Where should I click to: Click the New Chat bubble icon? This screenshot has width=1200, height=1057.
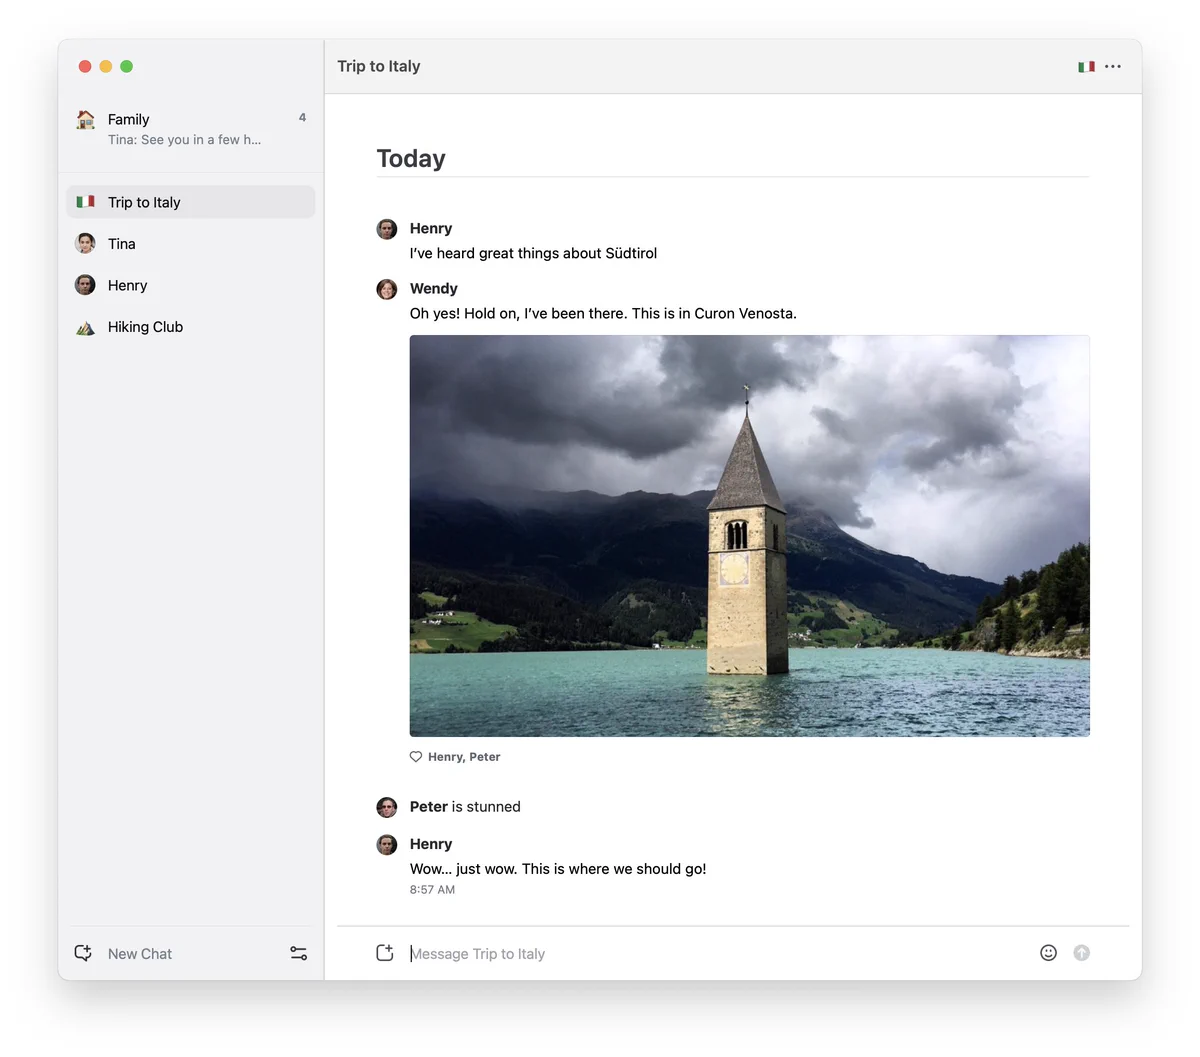point(84,953)
